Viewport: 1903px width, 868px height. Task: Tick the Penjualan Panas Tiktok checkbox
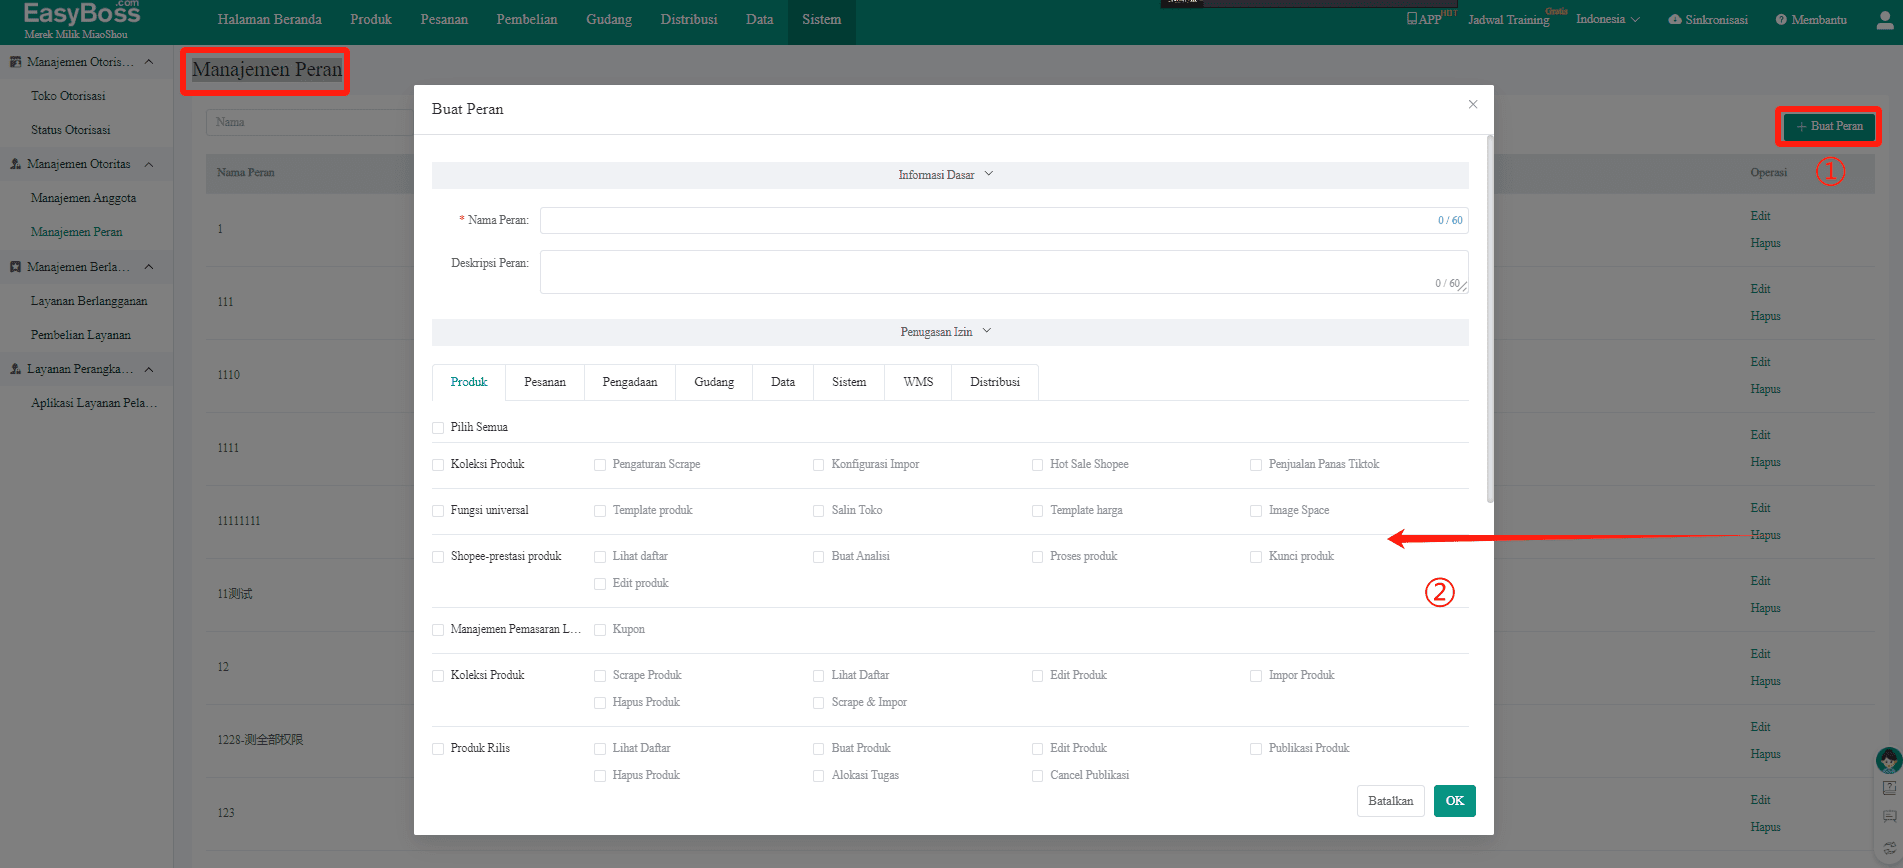[x=1256, y=465]
